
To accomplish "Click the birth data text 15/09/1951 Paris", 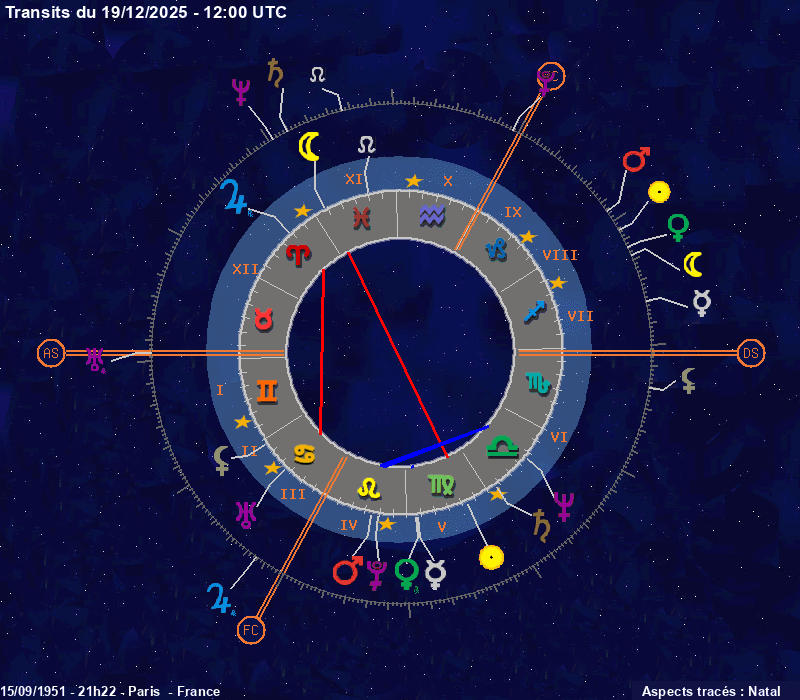I will coord(110,691).
